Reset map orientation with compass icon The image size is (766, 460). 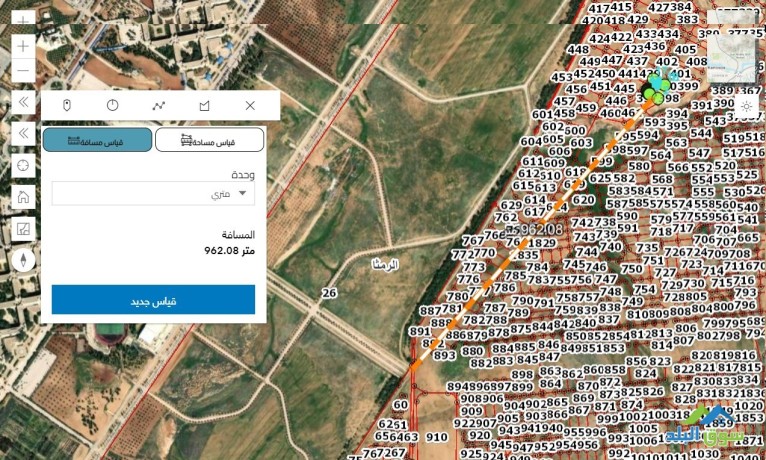click(x=23, y=260)
